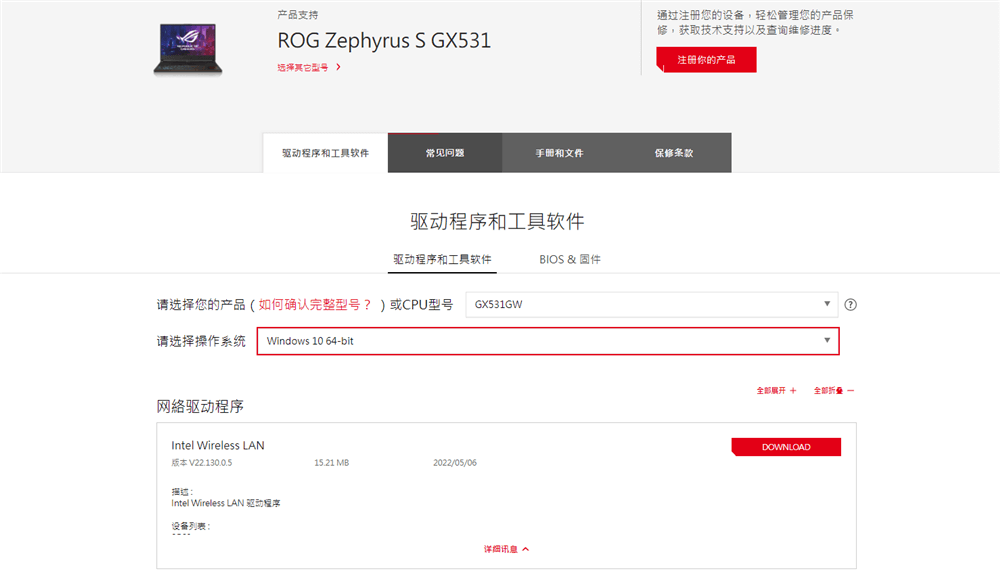
Task: Open the 手册和文件 tab
Action: [x=559, y=153]
